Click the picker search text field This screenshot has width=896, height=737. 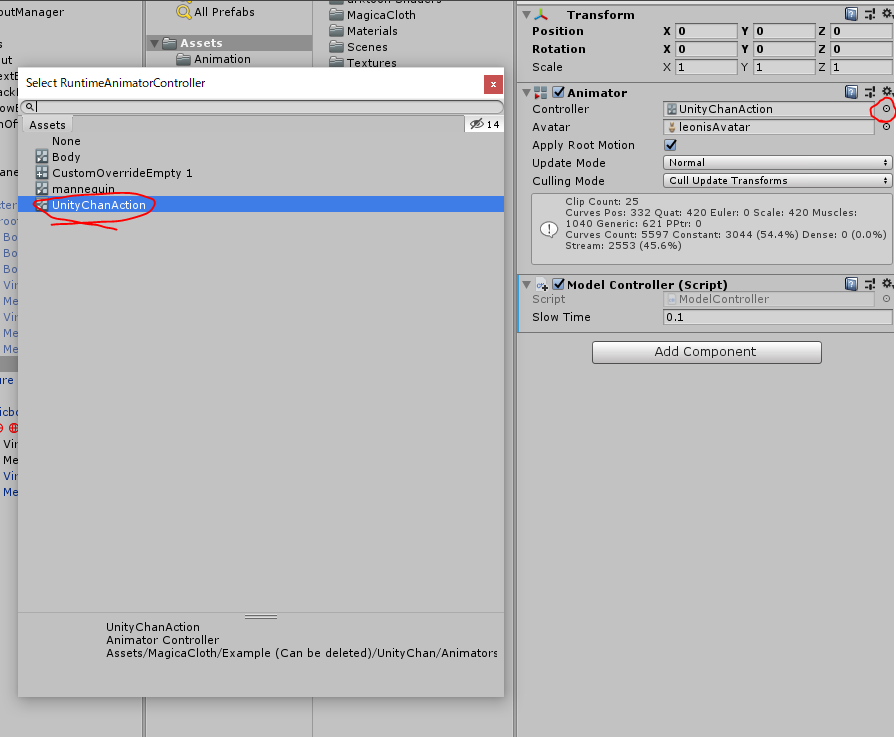(x=262, y=107)
